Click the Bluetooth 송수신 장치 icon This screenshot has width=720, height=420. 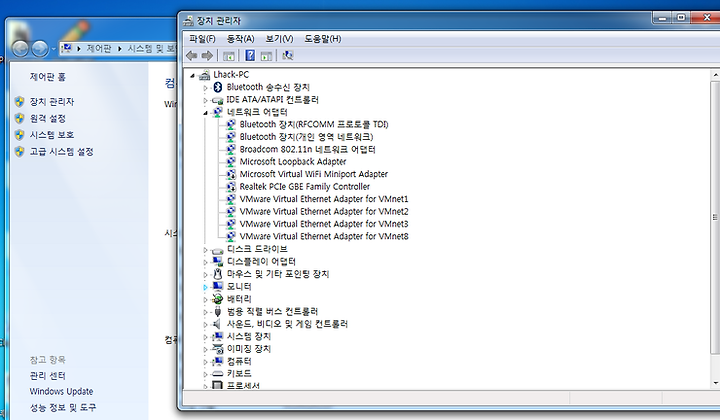(x=218, y=87)
